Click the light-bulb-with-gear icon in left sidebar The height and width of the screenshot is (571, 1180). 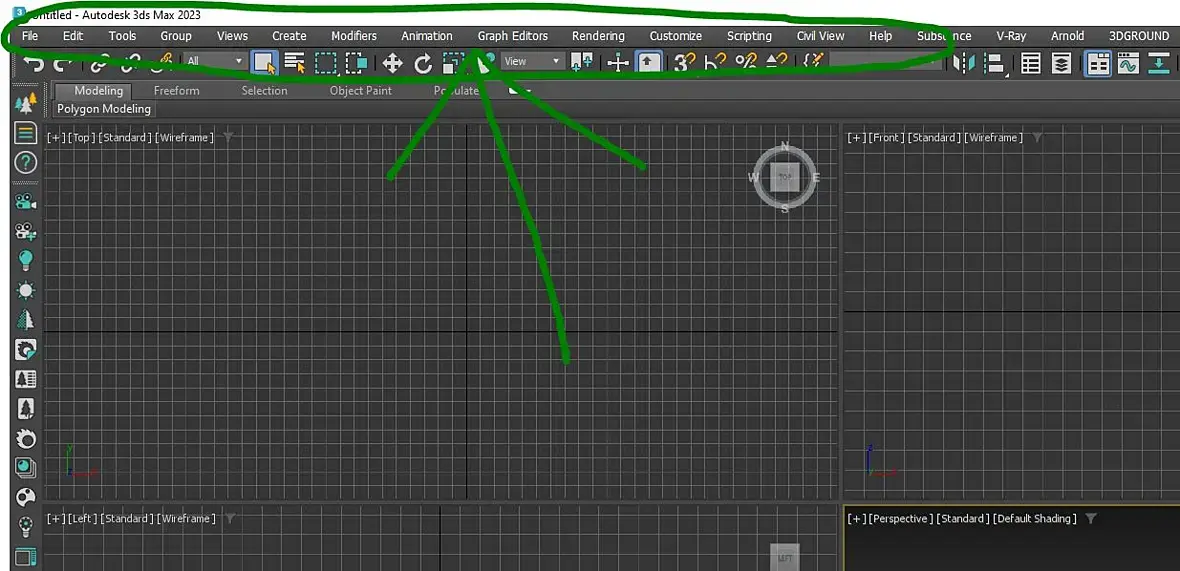pyautogui.click(x=26, y=527)
